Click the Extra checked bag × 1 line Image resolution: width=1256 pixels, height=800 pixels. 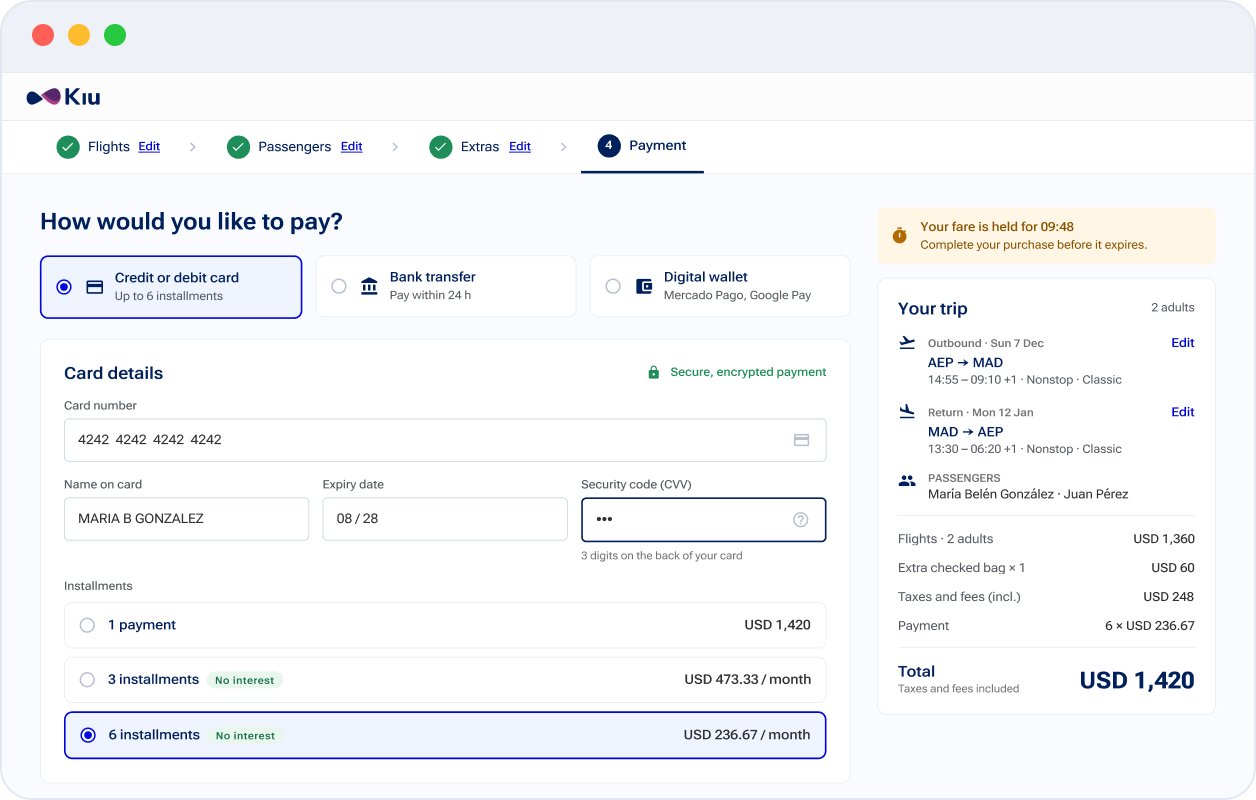(1046, 568)
